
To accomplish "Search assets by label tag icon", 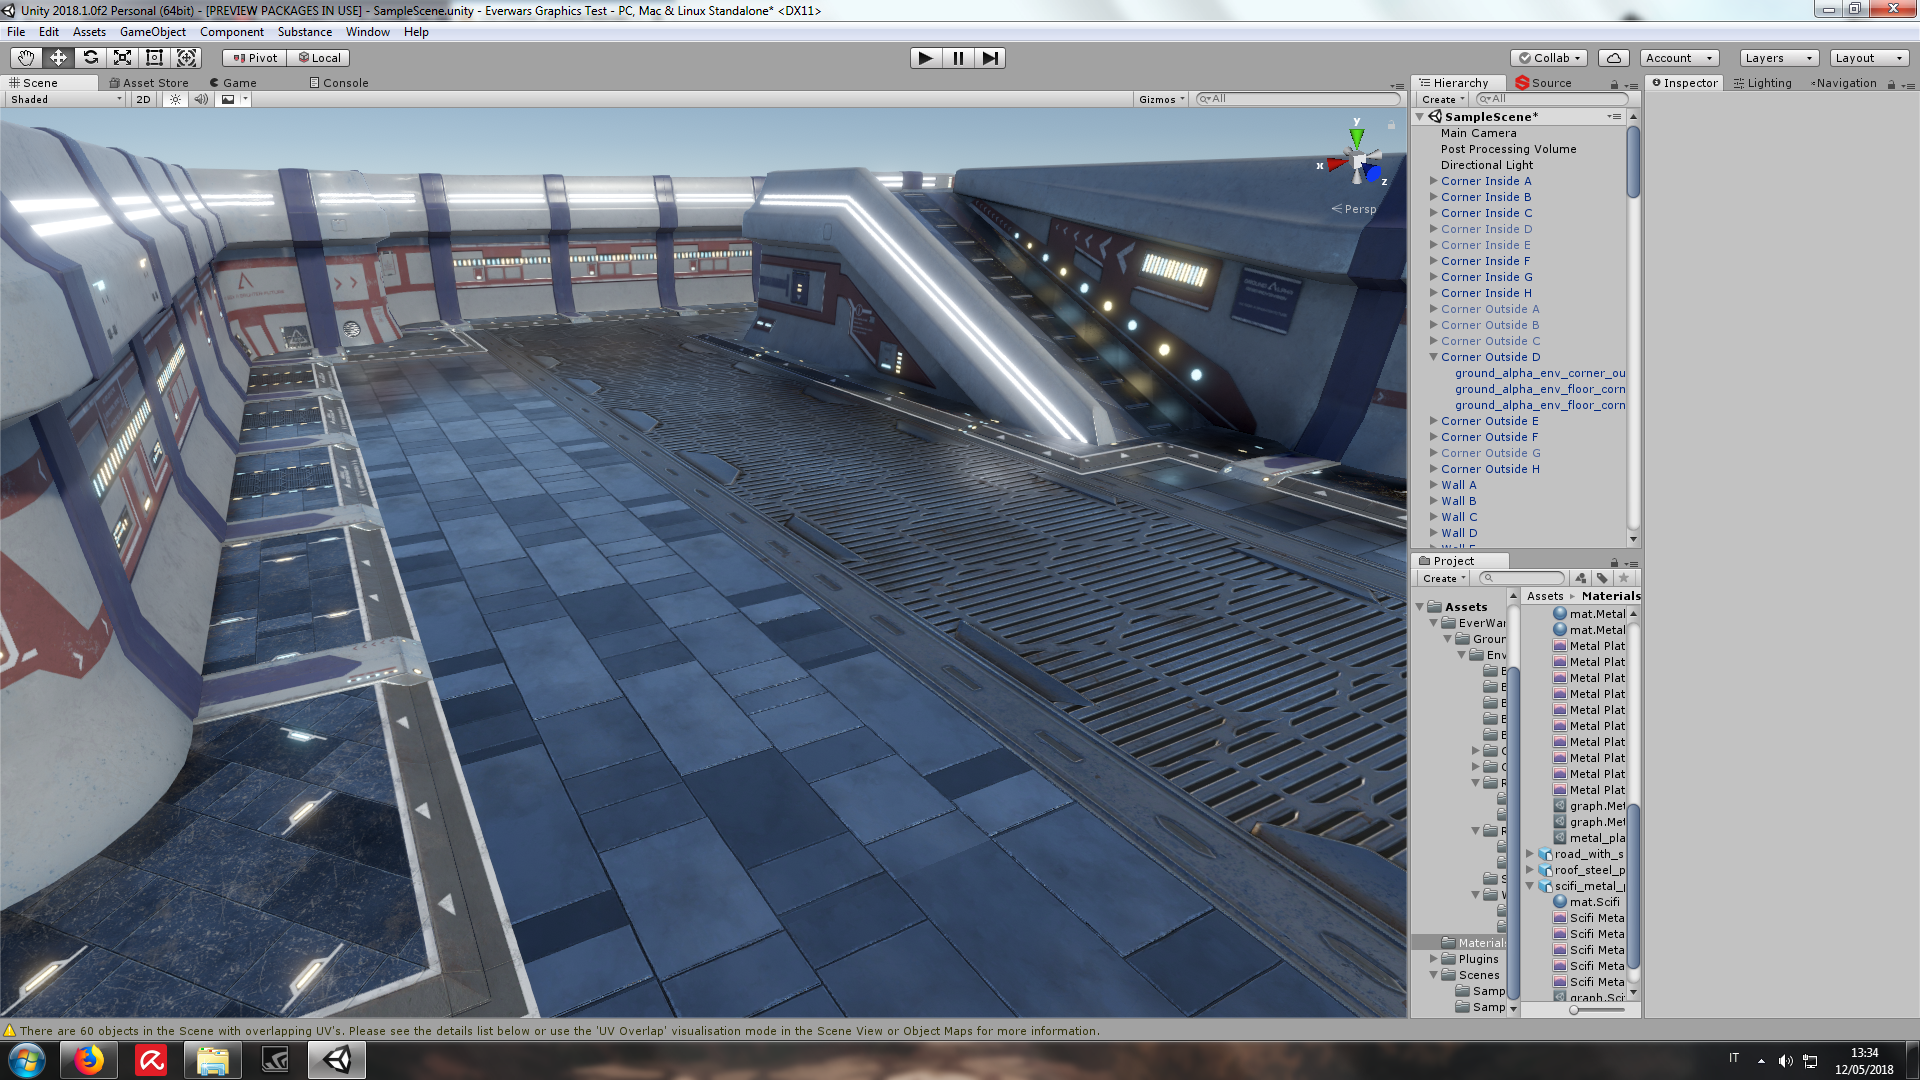I will (1602, 578).
